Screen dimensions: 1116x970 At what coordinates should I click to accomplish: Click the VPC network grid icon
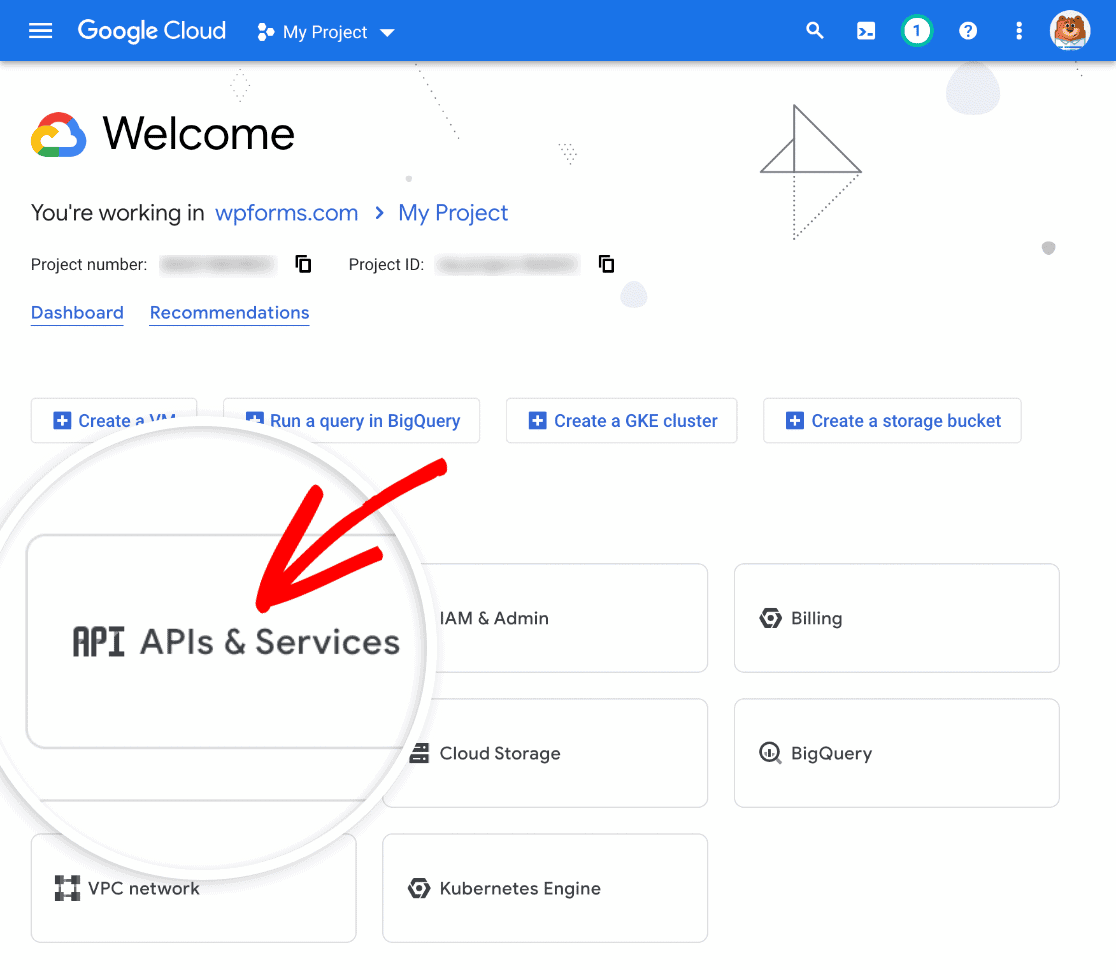(68, 888)
